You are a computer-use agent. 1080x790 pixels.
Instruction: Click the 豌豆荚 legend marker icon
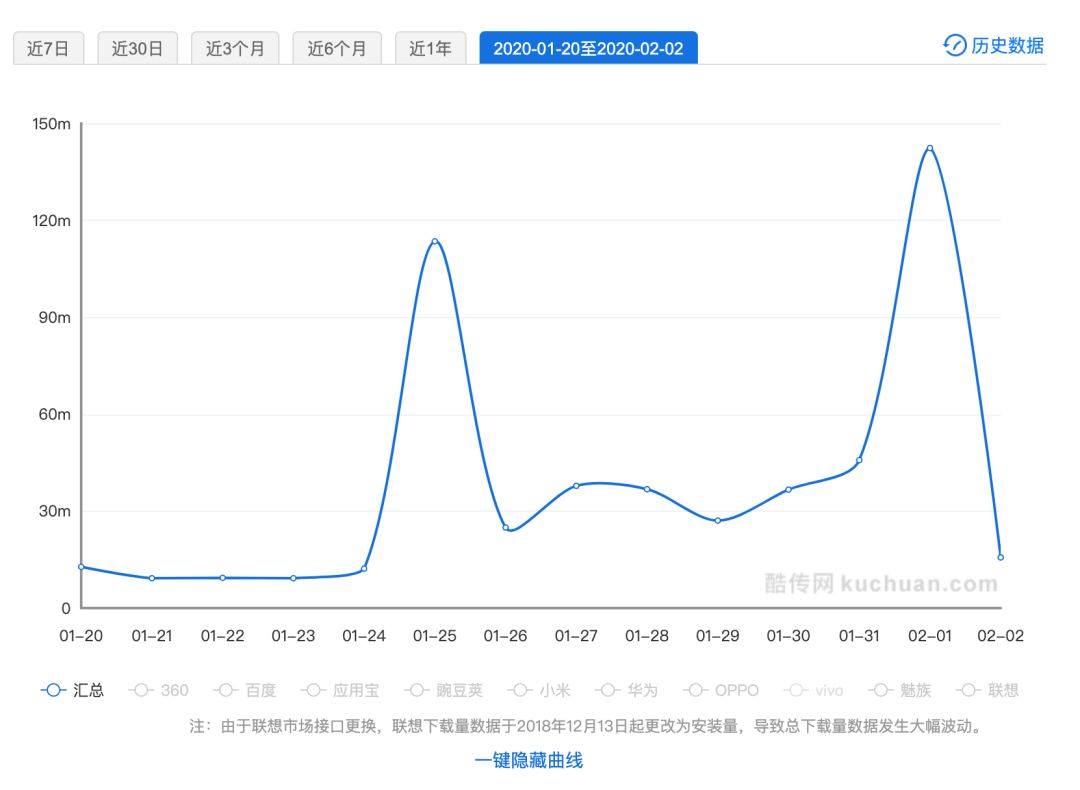415,690
